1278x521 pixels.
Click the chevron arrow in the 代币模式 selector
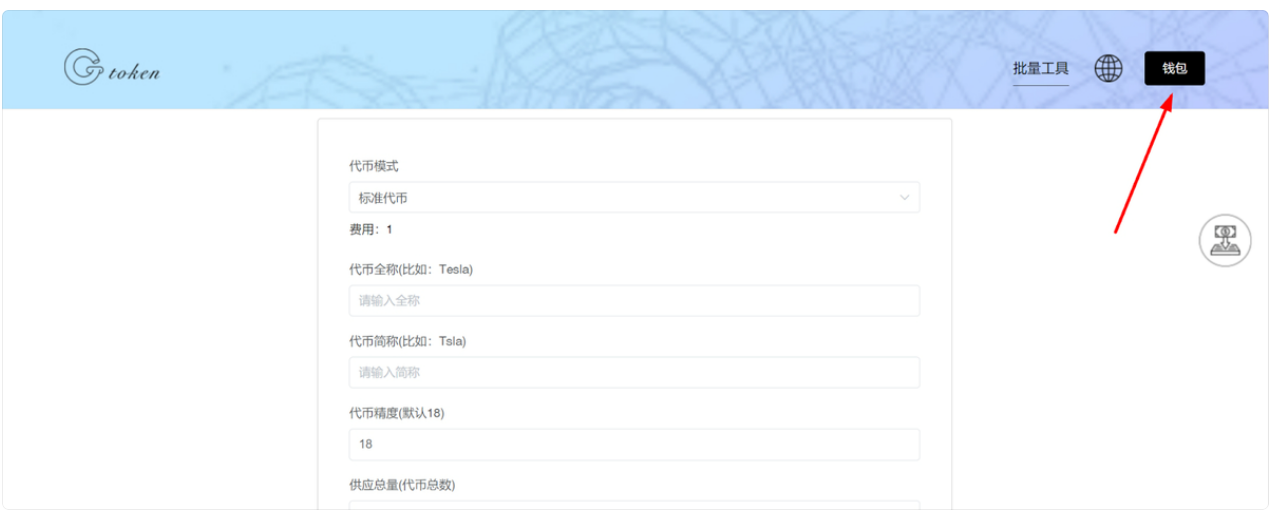pyautogui.click(x=904, y=198)
